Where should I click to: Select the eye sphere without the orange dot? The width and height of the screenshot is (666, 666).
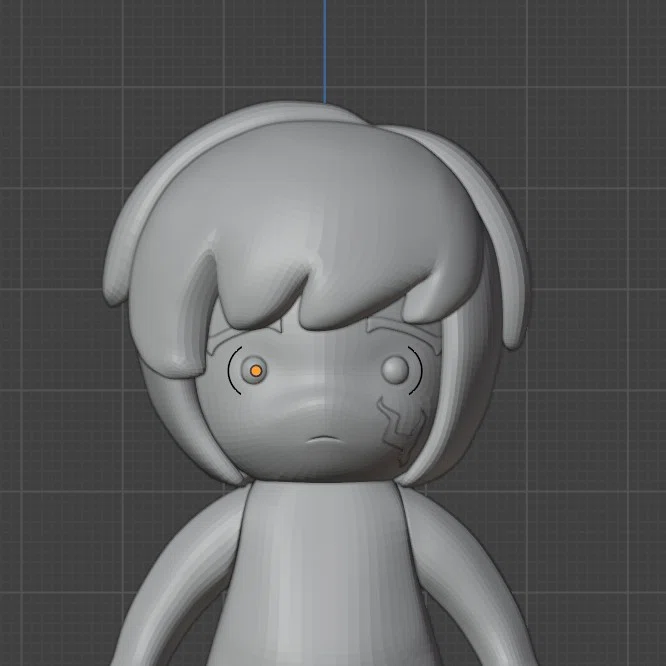[x=395, y=370]
